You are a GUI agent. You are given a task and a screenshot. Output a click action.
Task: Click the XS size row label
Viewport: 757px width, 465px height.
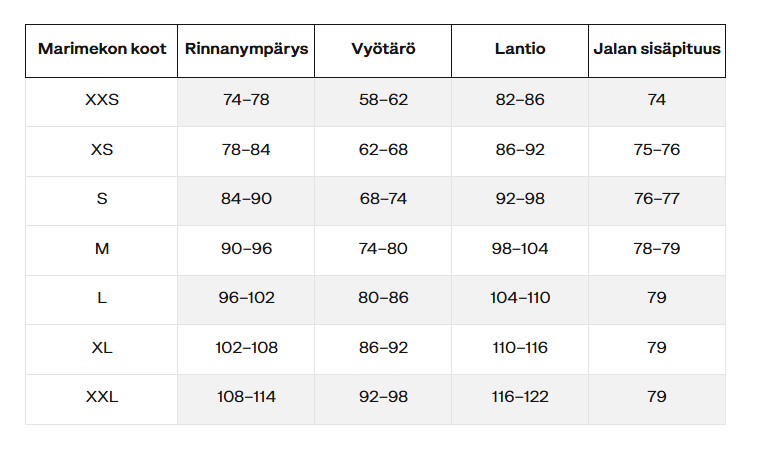[x=101, y=150]
